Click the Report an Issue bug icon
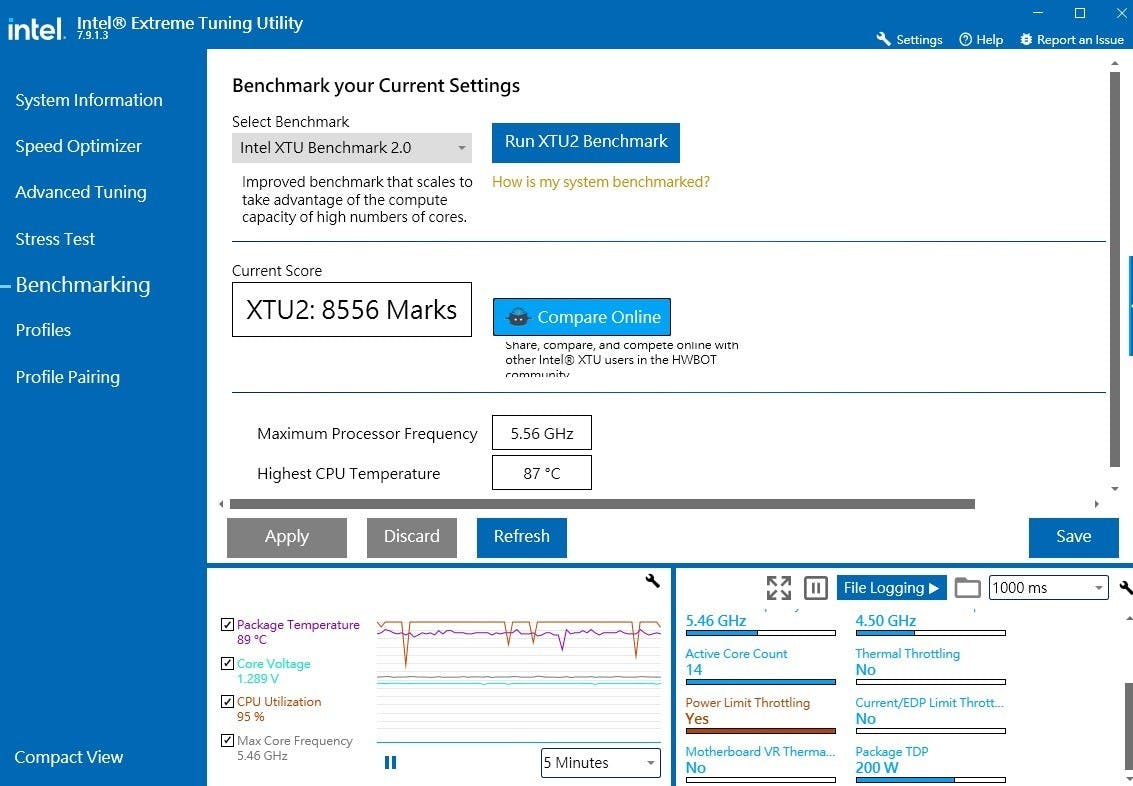The width and height of the screenshot is (1133, 786). pos(1026,40)
